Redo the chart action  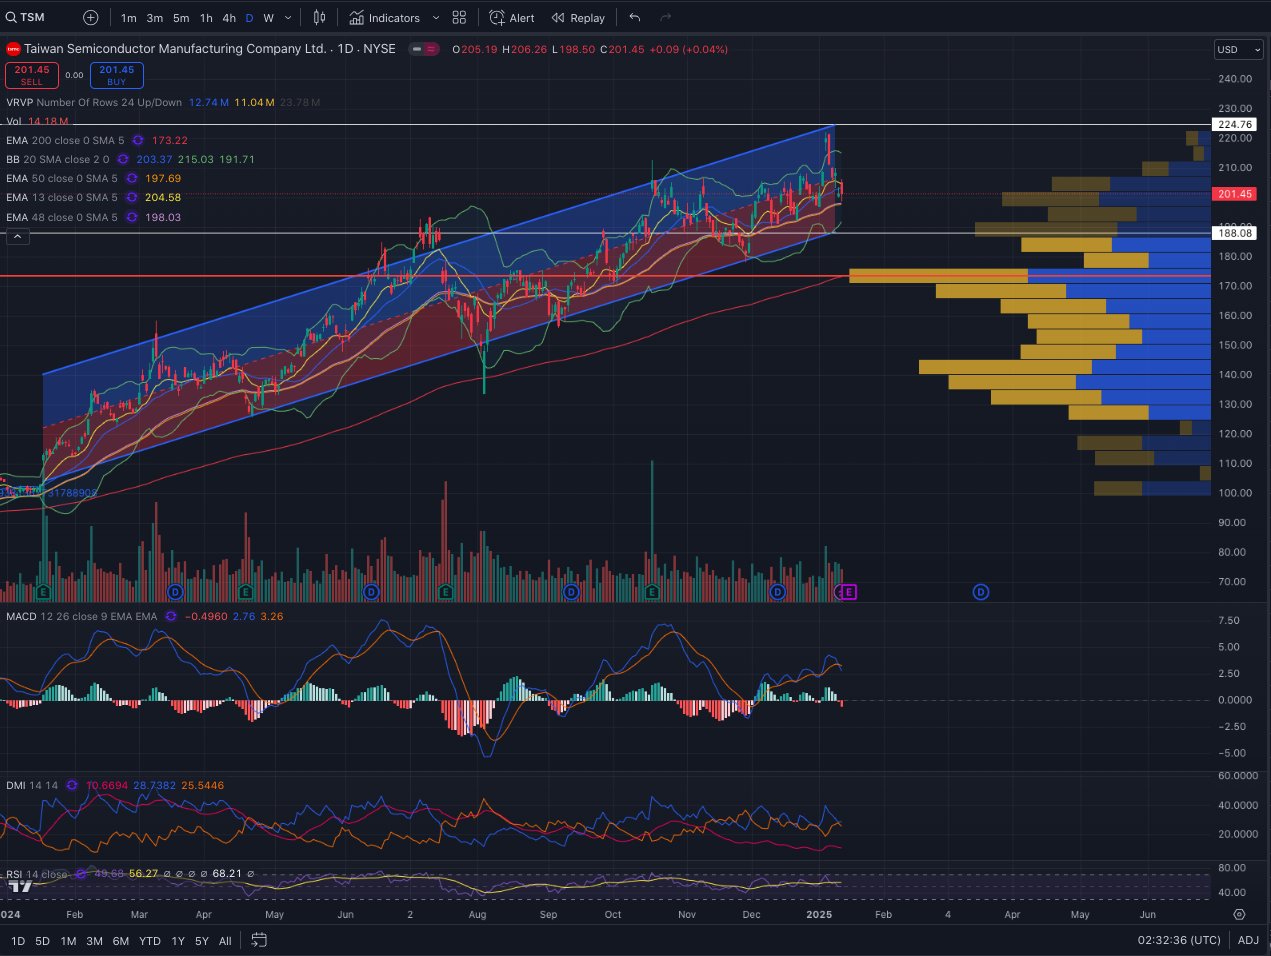point(666,17)
